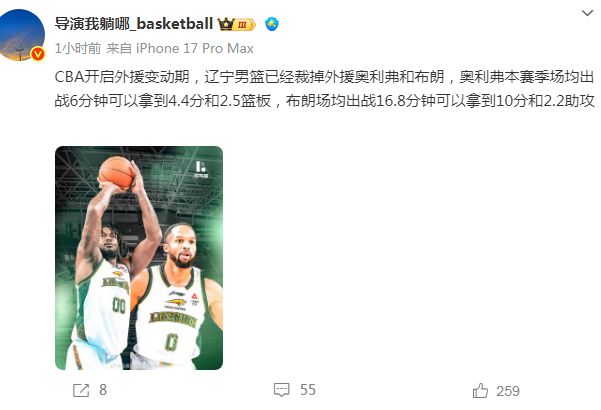Open the 导演我躺哪_basketball profile name link

pos(134,24)
